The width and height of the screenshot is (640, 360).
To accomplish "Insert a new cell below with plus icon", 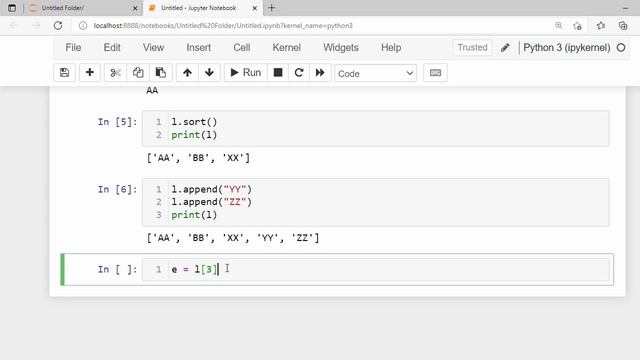I will pyautogui.click(x=89, y=73).
